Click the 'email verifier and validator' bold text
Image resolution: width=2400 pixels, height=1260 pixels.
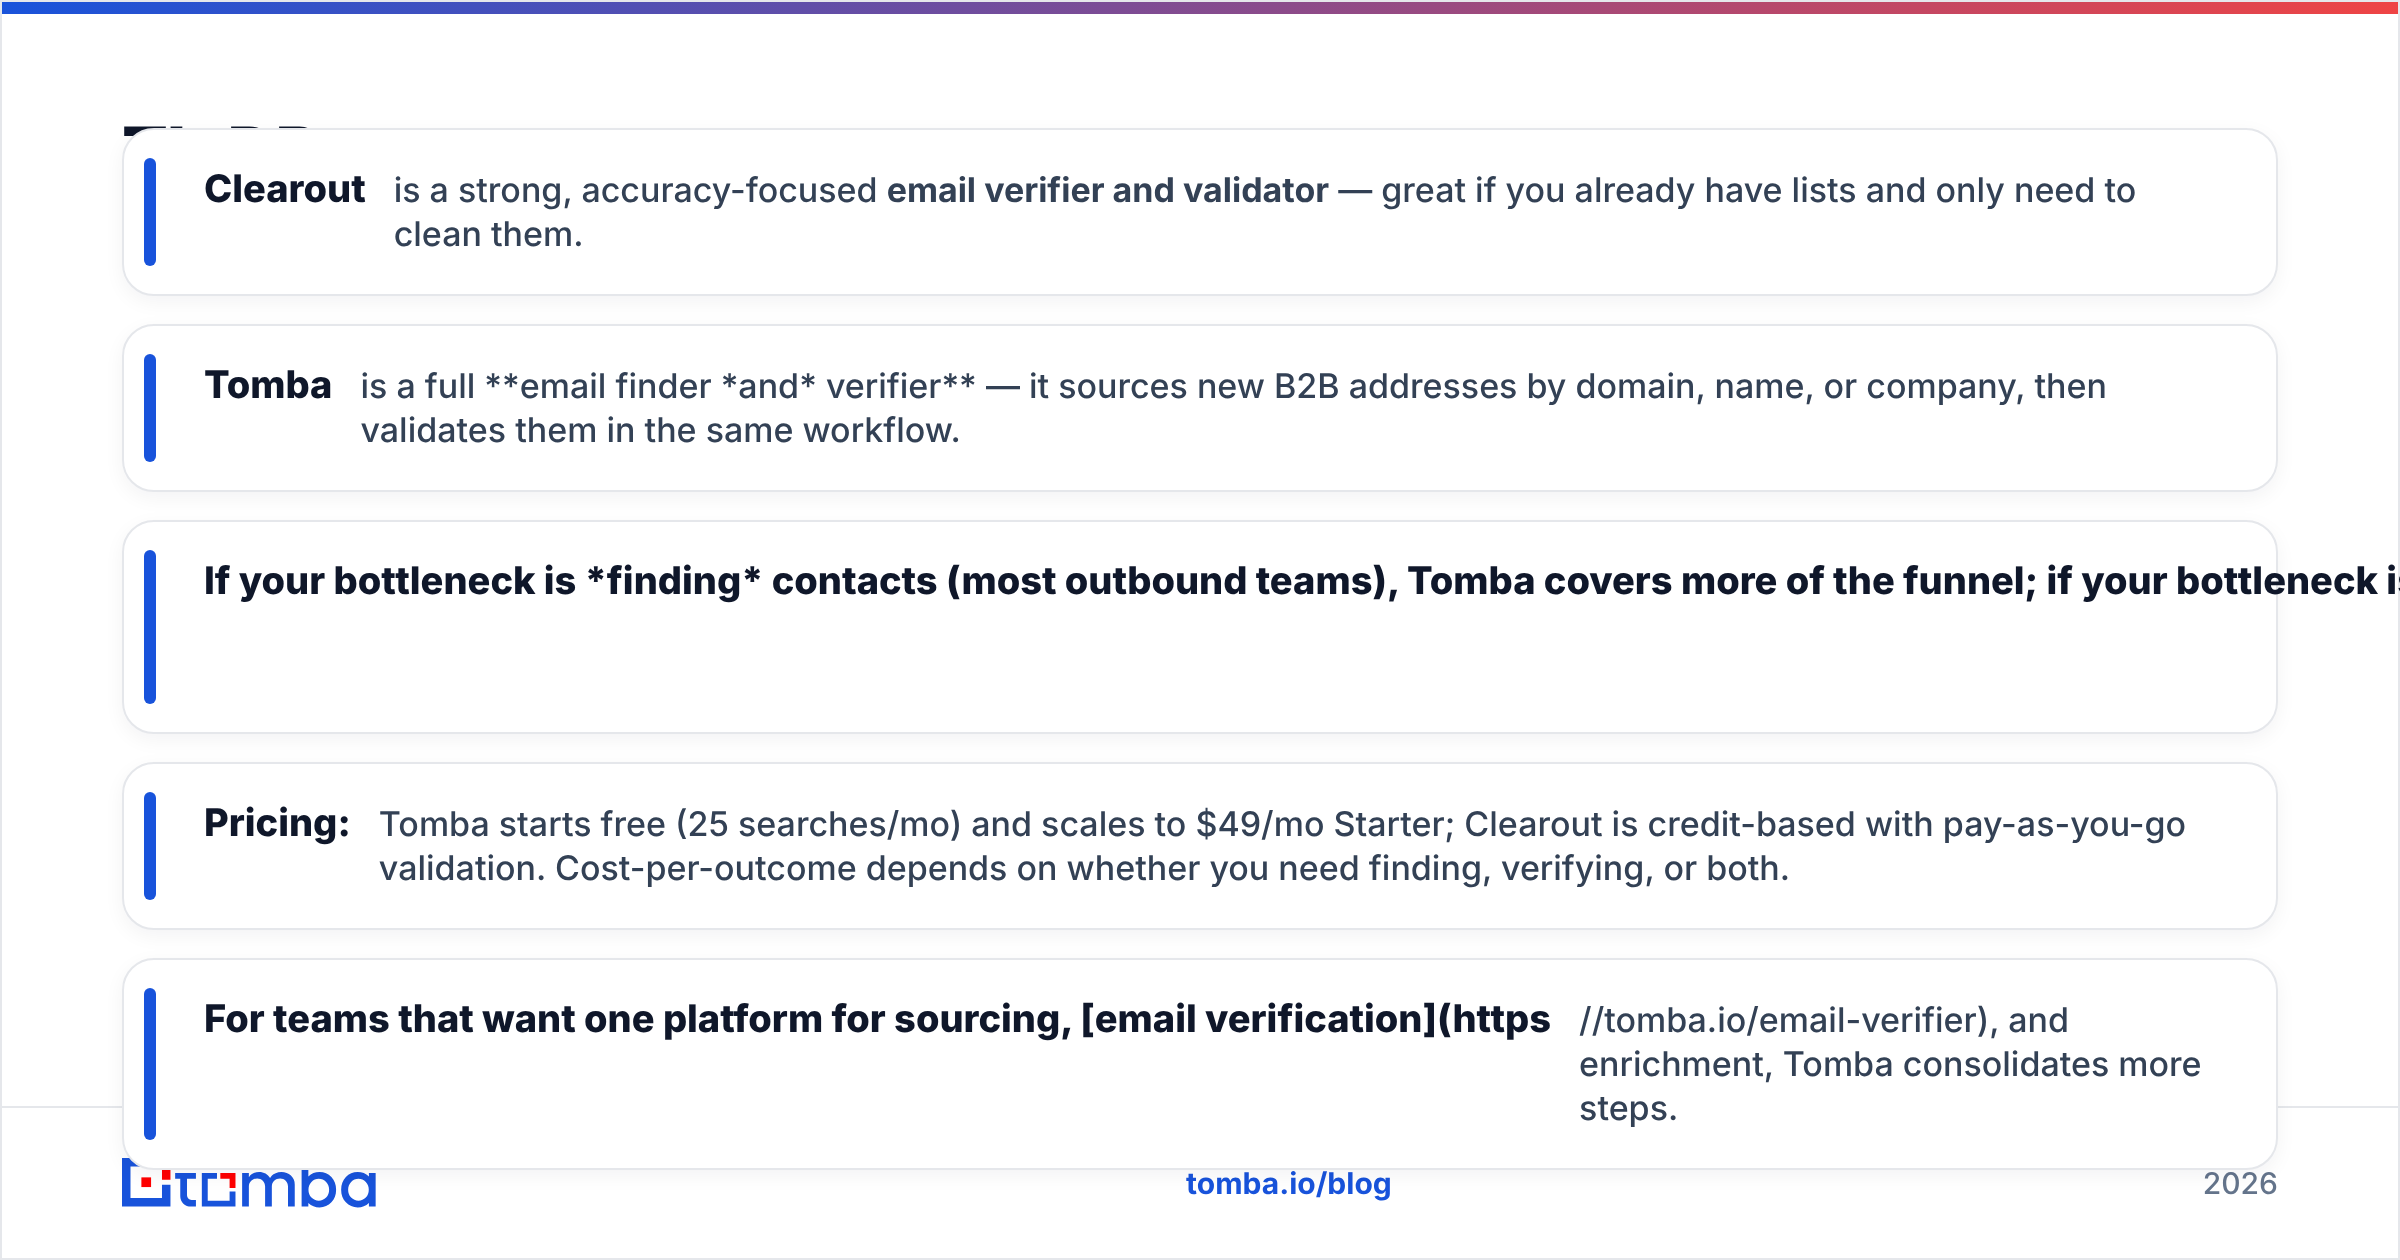pos(1107,190)
